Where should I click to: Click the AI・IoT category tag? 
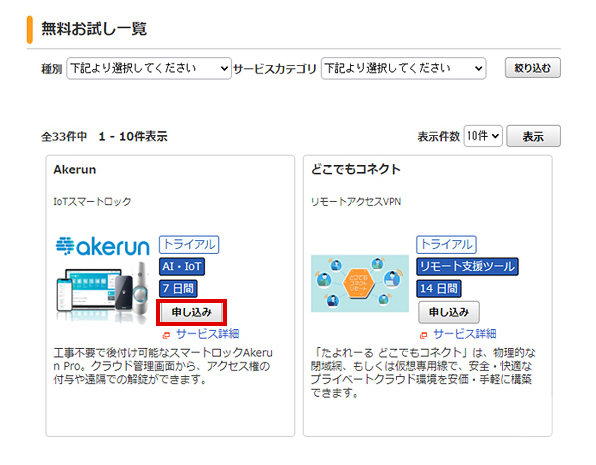(182, 267)
